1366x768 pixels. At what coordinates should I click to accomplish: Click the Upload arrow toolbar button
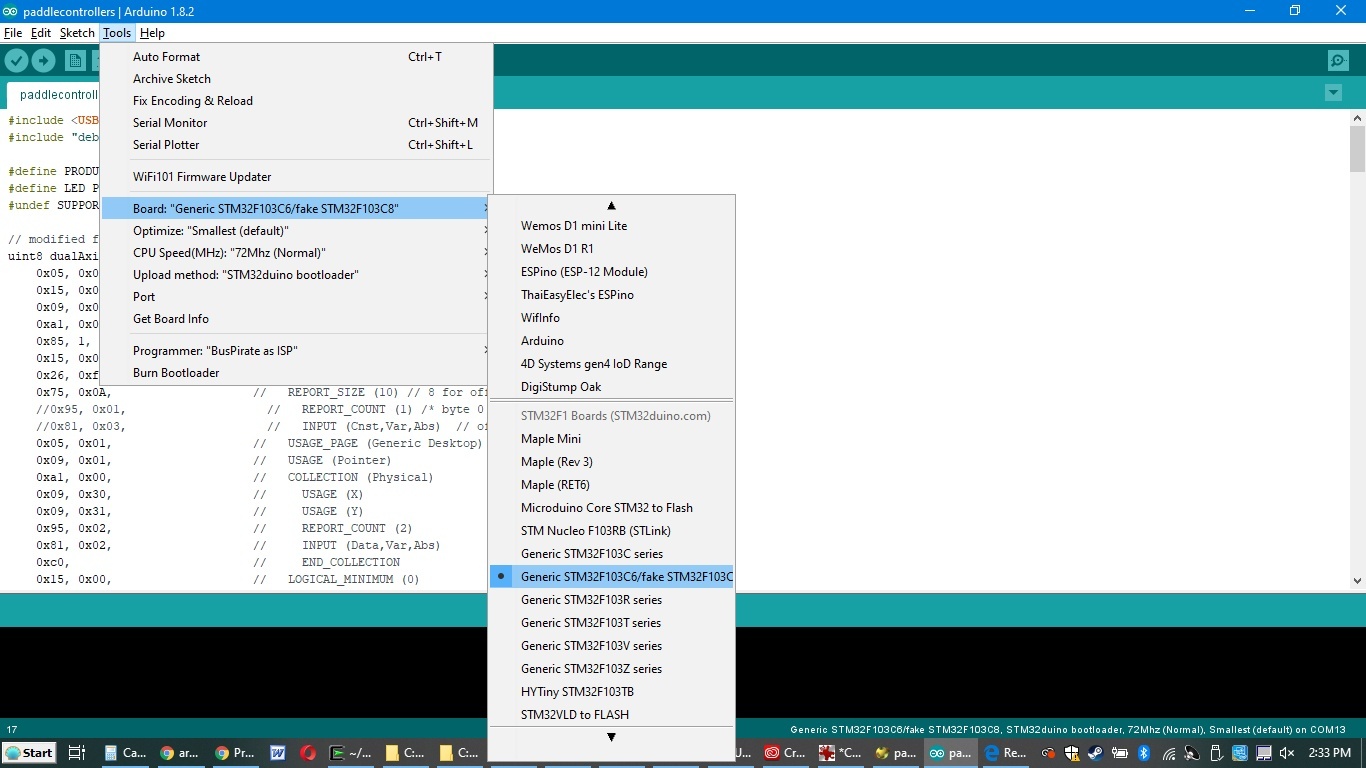pyautogui.click(x=43, y=61)
